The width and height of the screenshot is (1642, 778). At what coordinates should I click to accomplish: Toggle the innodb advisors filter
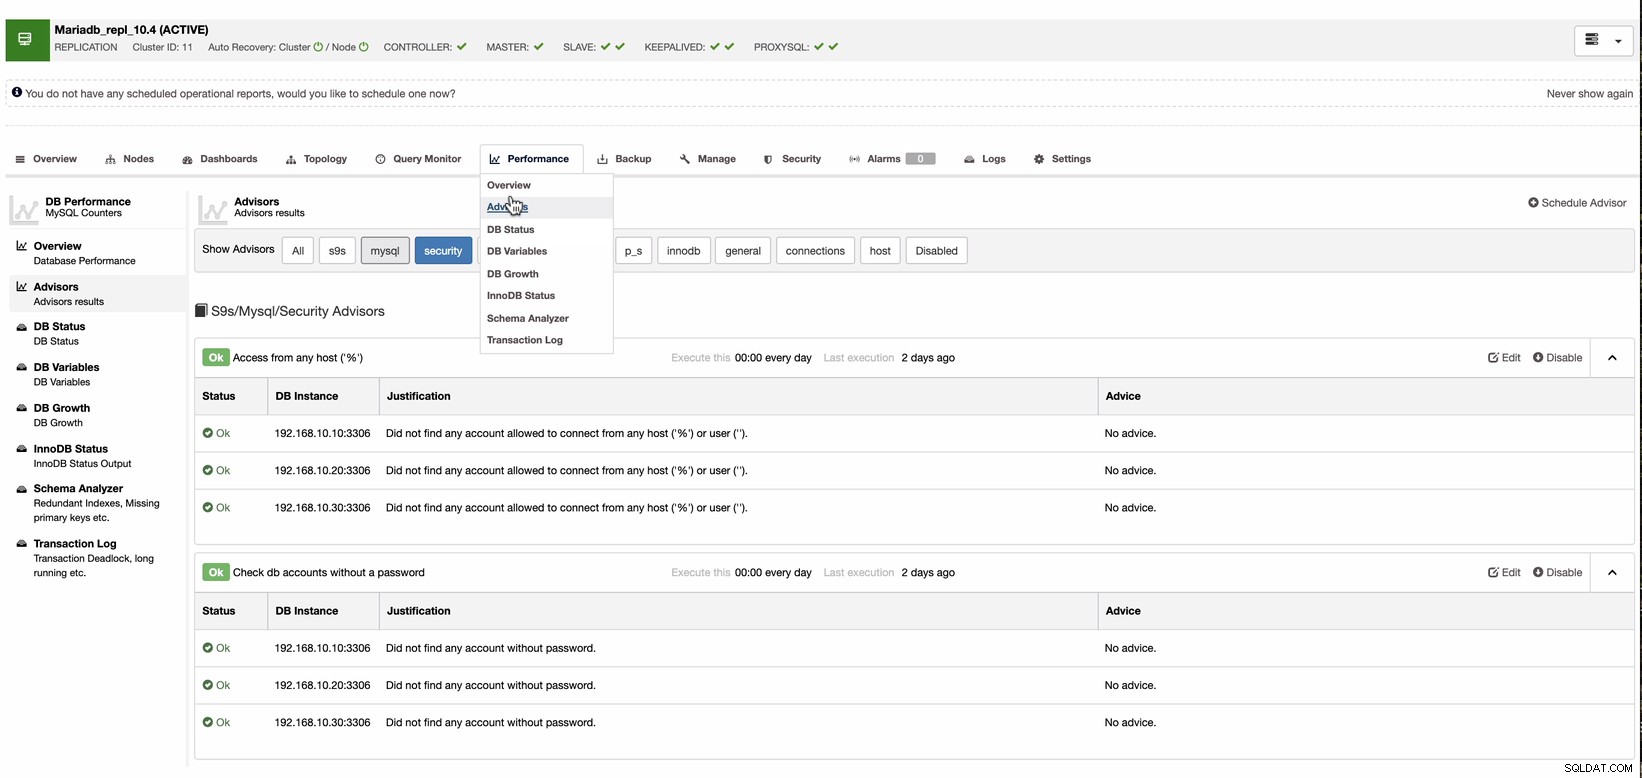(x=684, y=251)
